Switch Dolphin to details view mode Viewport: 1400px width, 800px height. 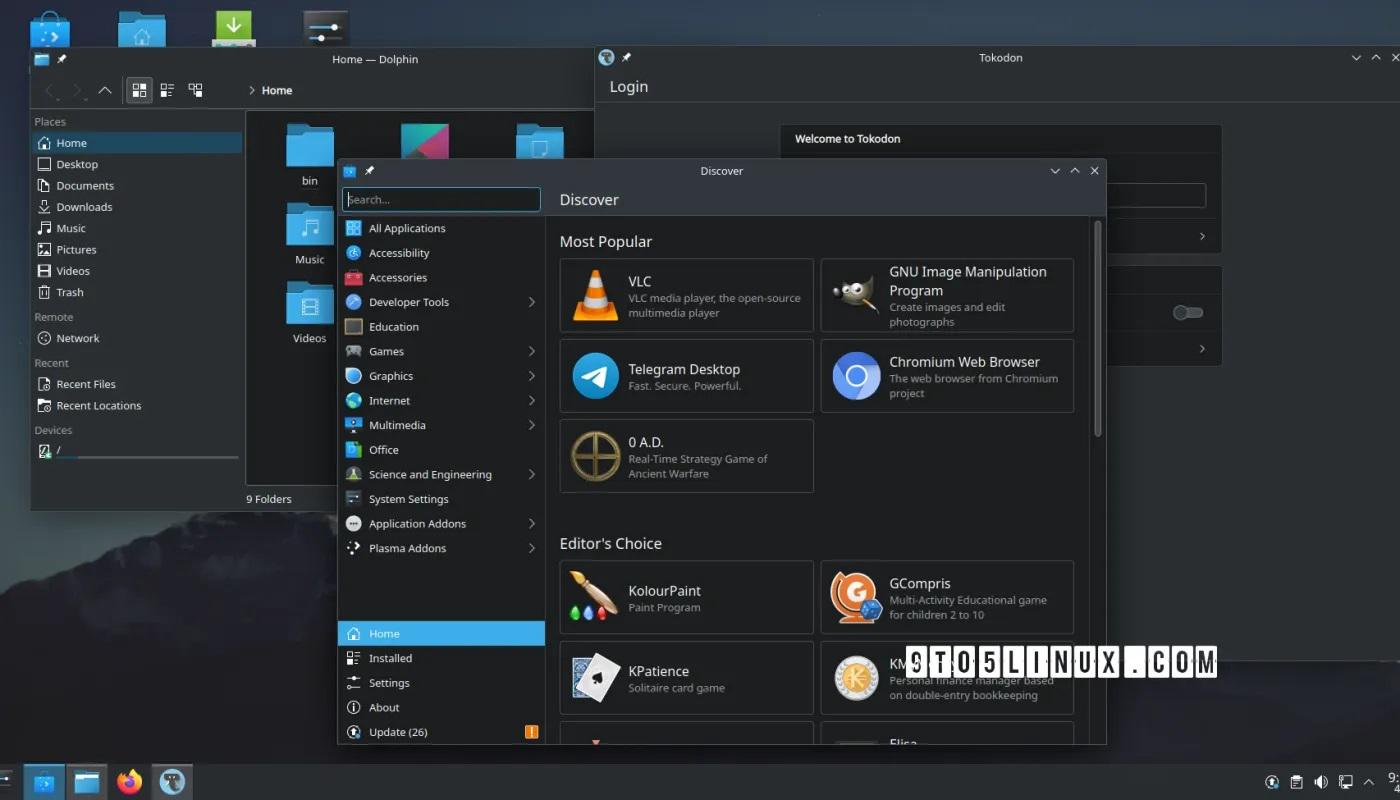[x=195, y=90]
